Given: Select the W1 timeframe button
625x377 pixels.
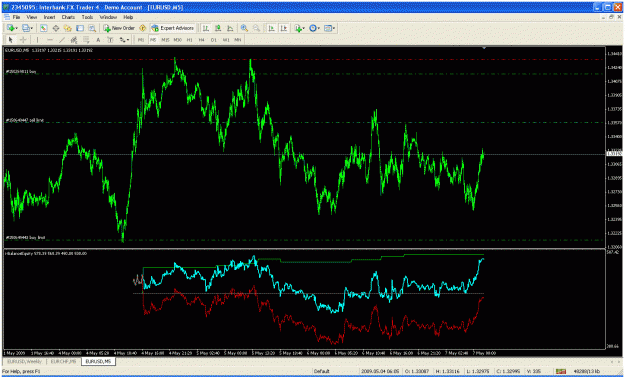Looking at the screenshot, I should point(226,40).
